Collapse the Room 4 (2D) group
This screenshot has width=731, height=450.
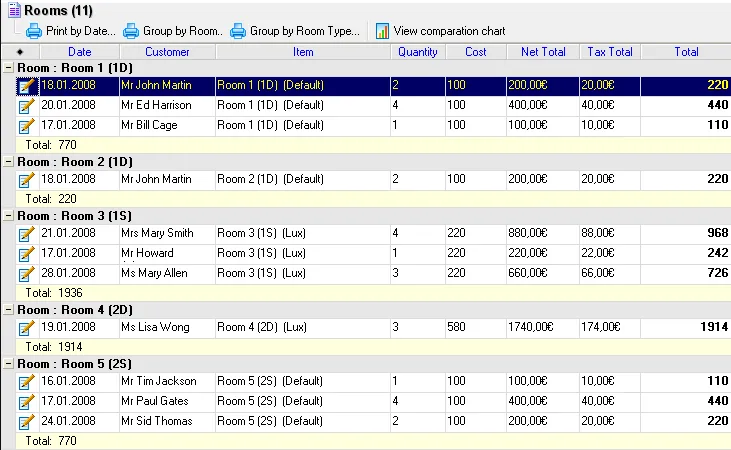[x=8, y=310]
